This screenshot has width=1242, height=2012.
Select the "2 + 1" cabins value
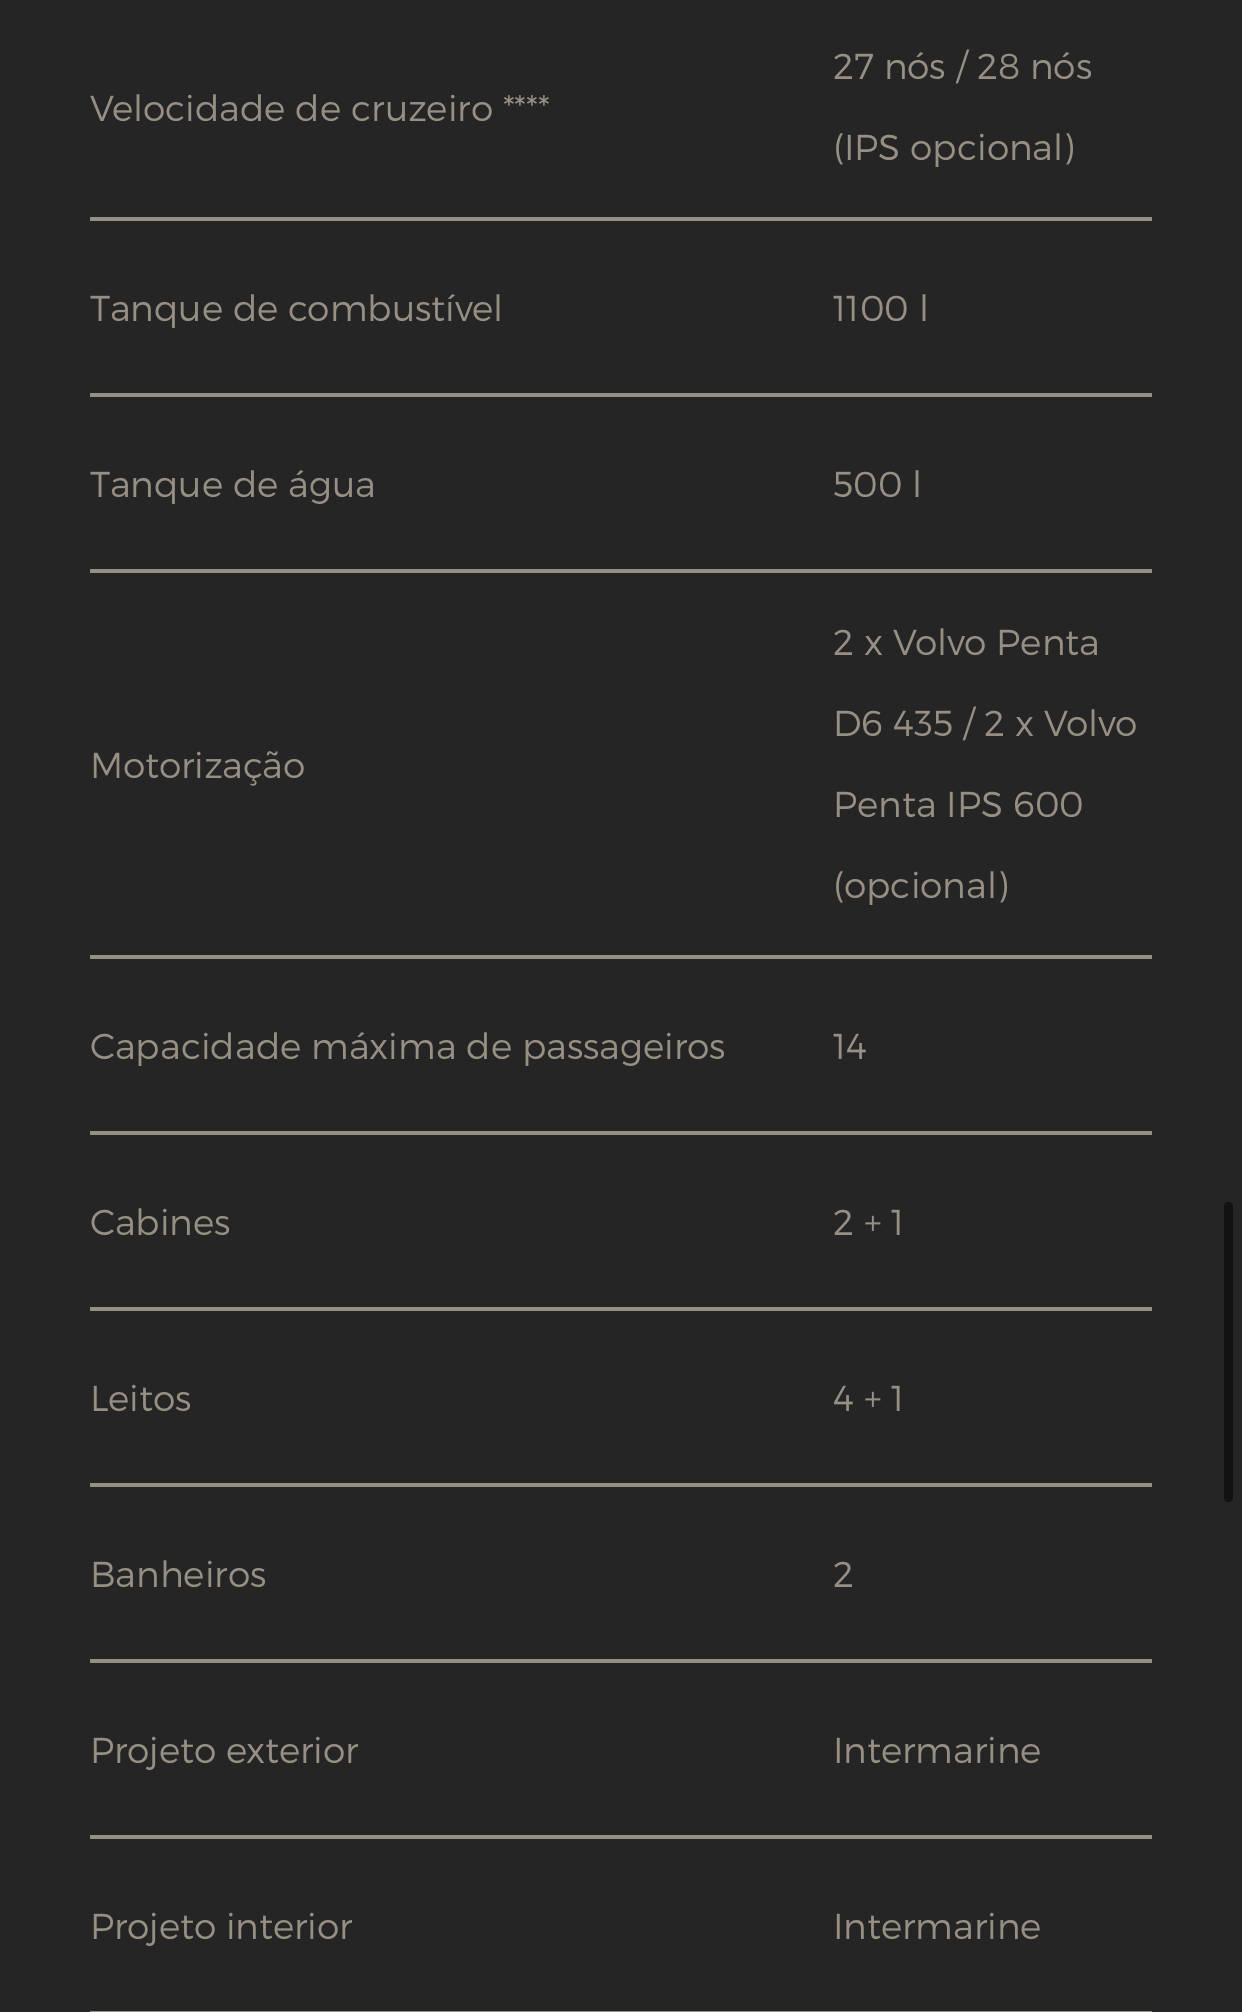(x=867, y=1223)
